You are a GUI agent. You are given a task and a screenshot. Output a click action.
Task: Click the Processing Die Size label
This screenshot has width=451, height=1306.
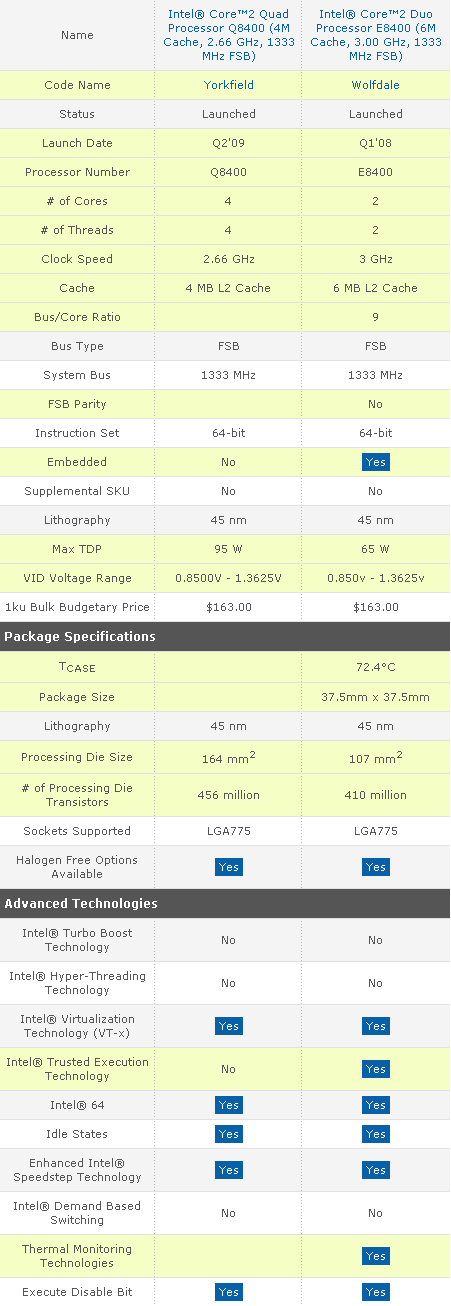pos(77,757)
